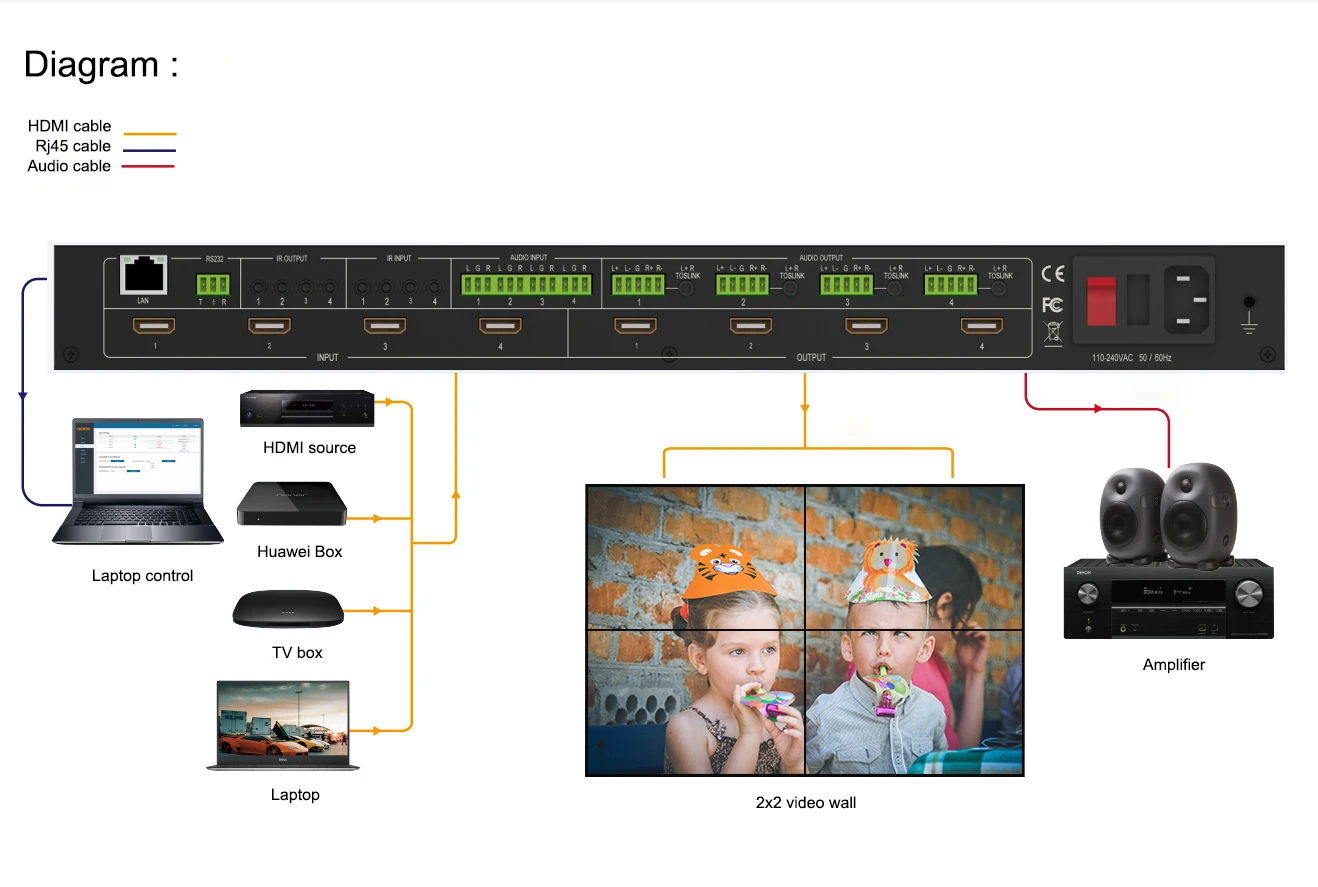Click the AC power inlet socket
The width and height of the screenshot is (1318, 887).
(x=1187, y=301)
